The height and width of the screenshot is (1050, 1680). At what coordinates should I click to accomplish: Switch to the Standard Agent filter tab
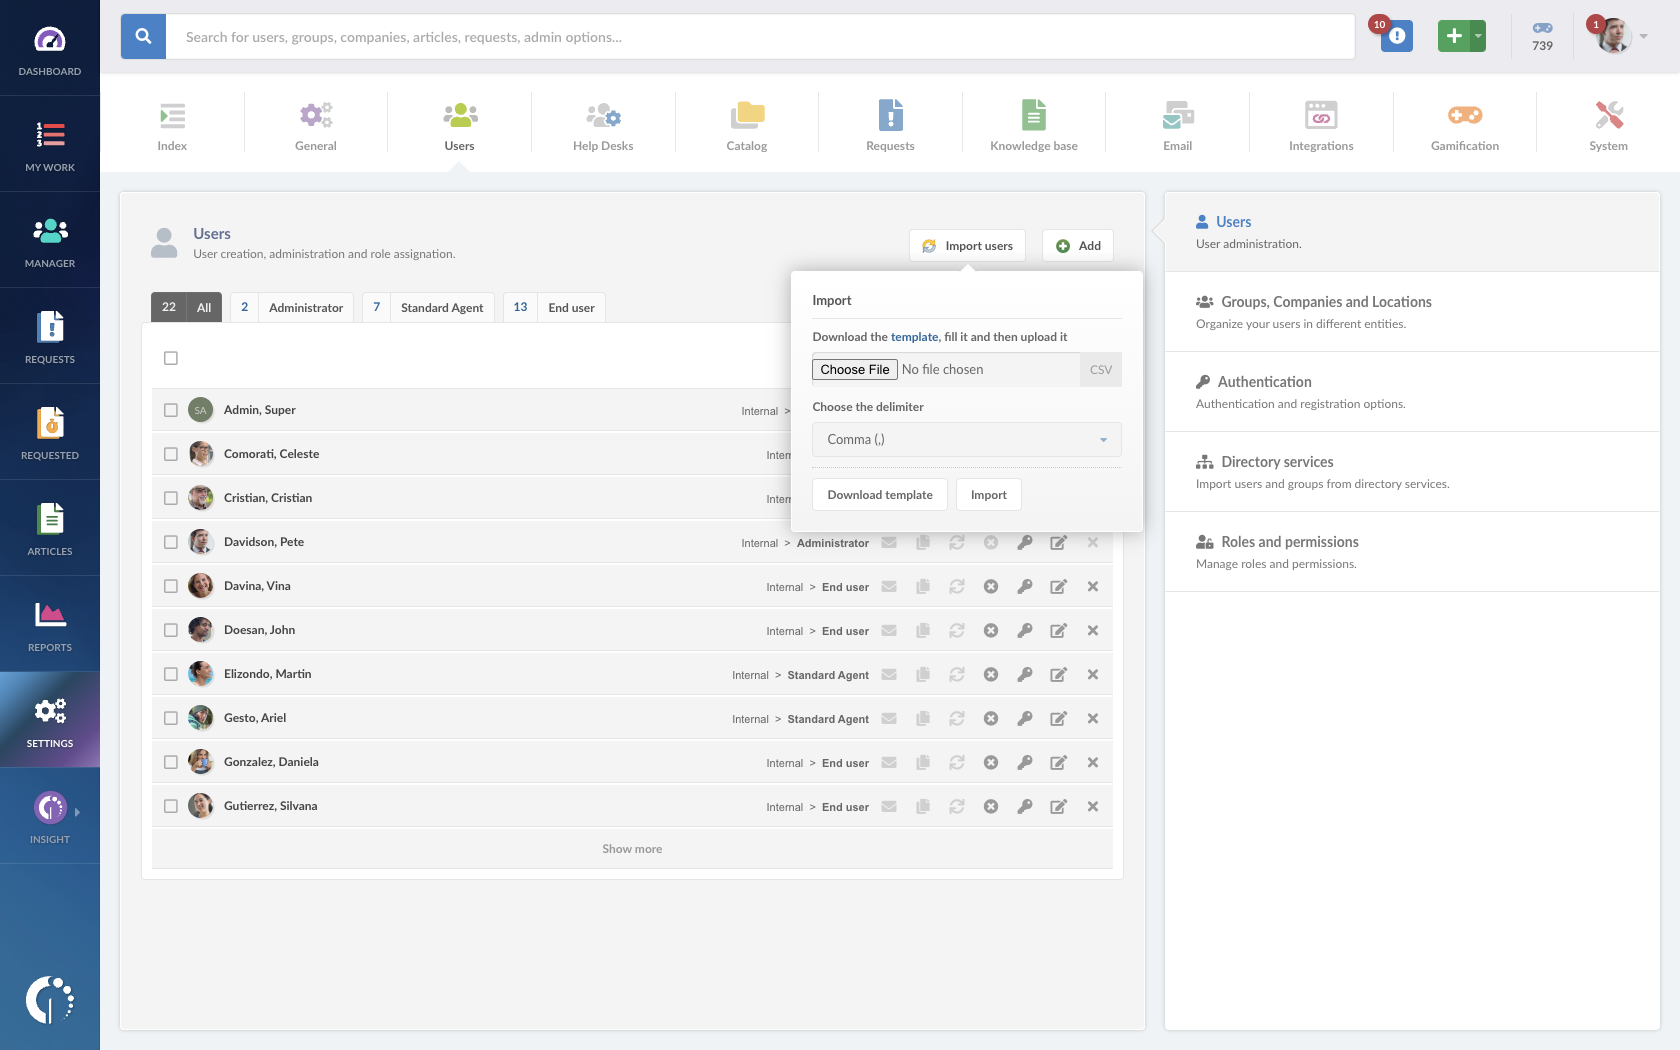point(442,307)
